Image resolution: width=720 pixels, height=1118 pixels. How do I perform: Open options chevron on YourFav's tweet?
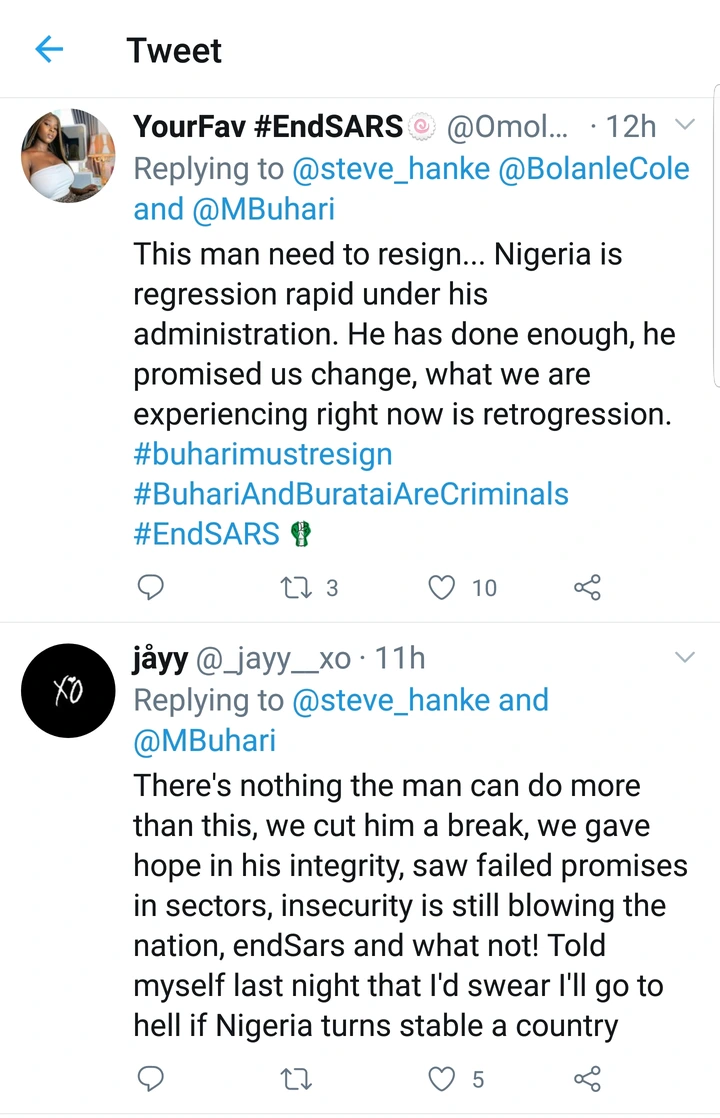point(685,125)
